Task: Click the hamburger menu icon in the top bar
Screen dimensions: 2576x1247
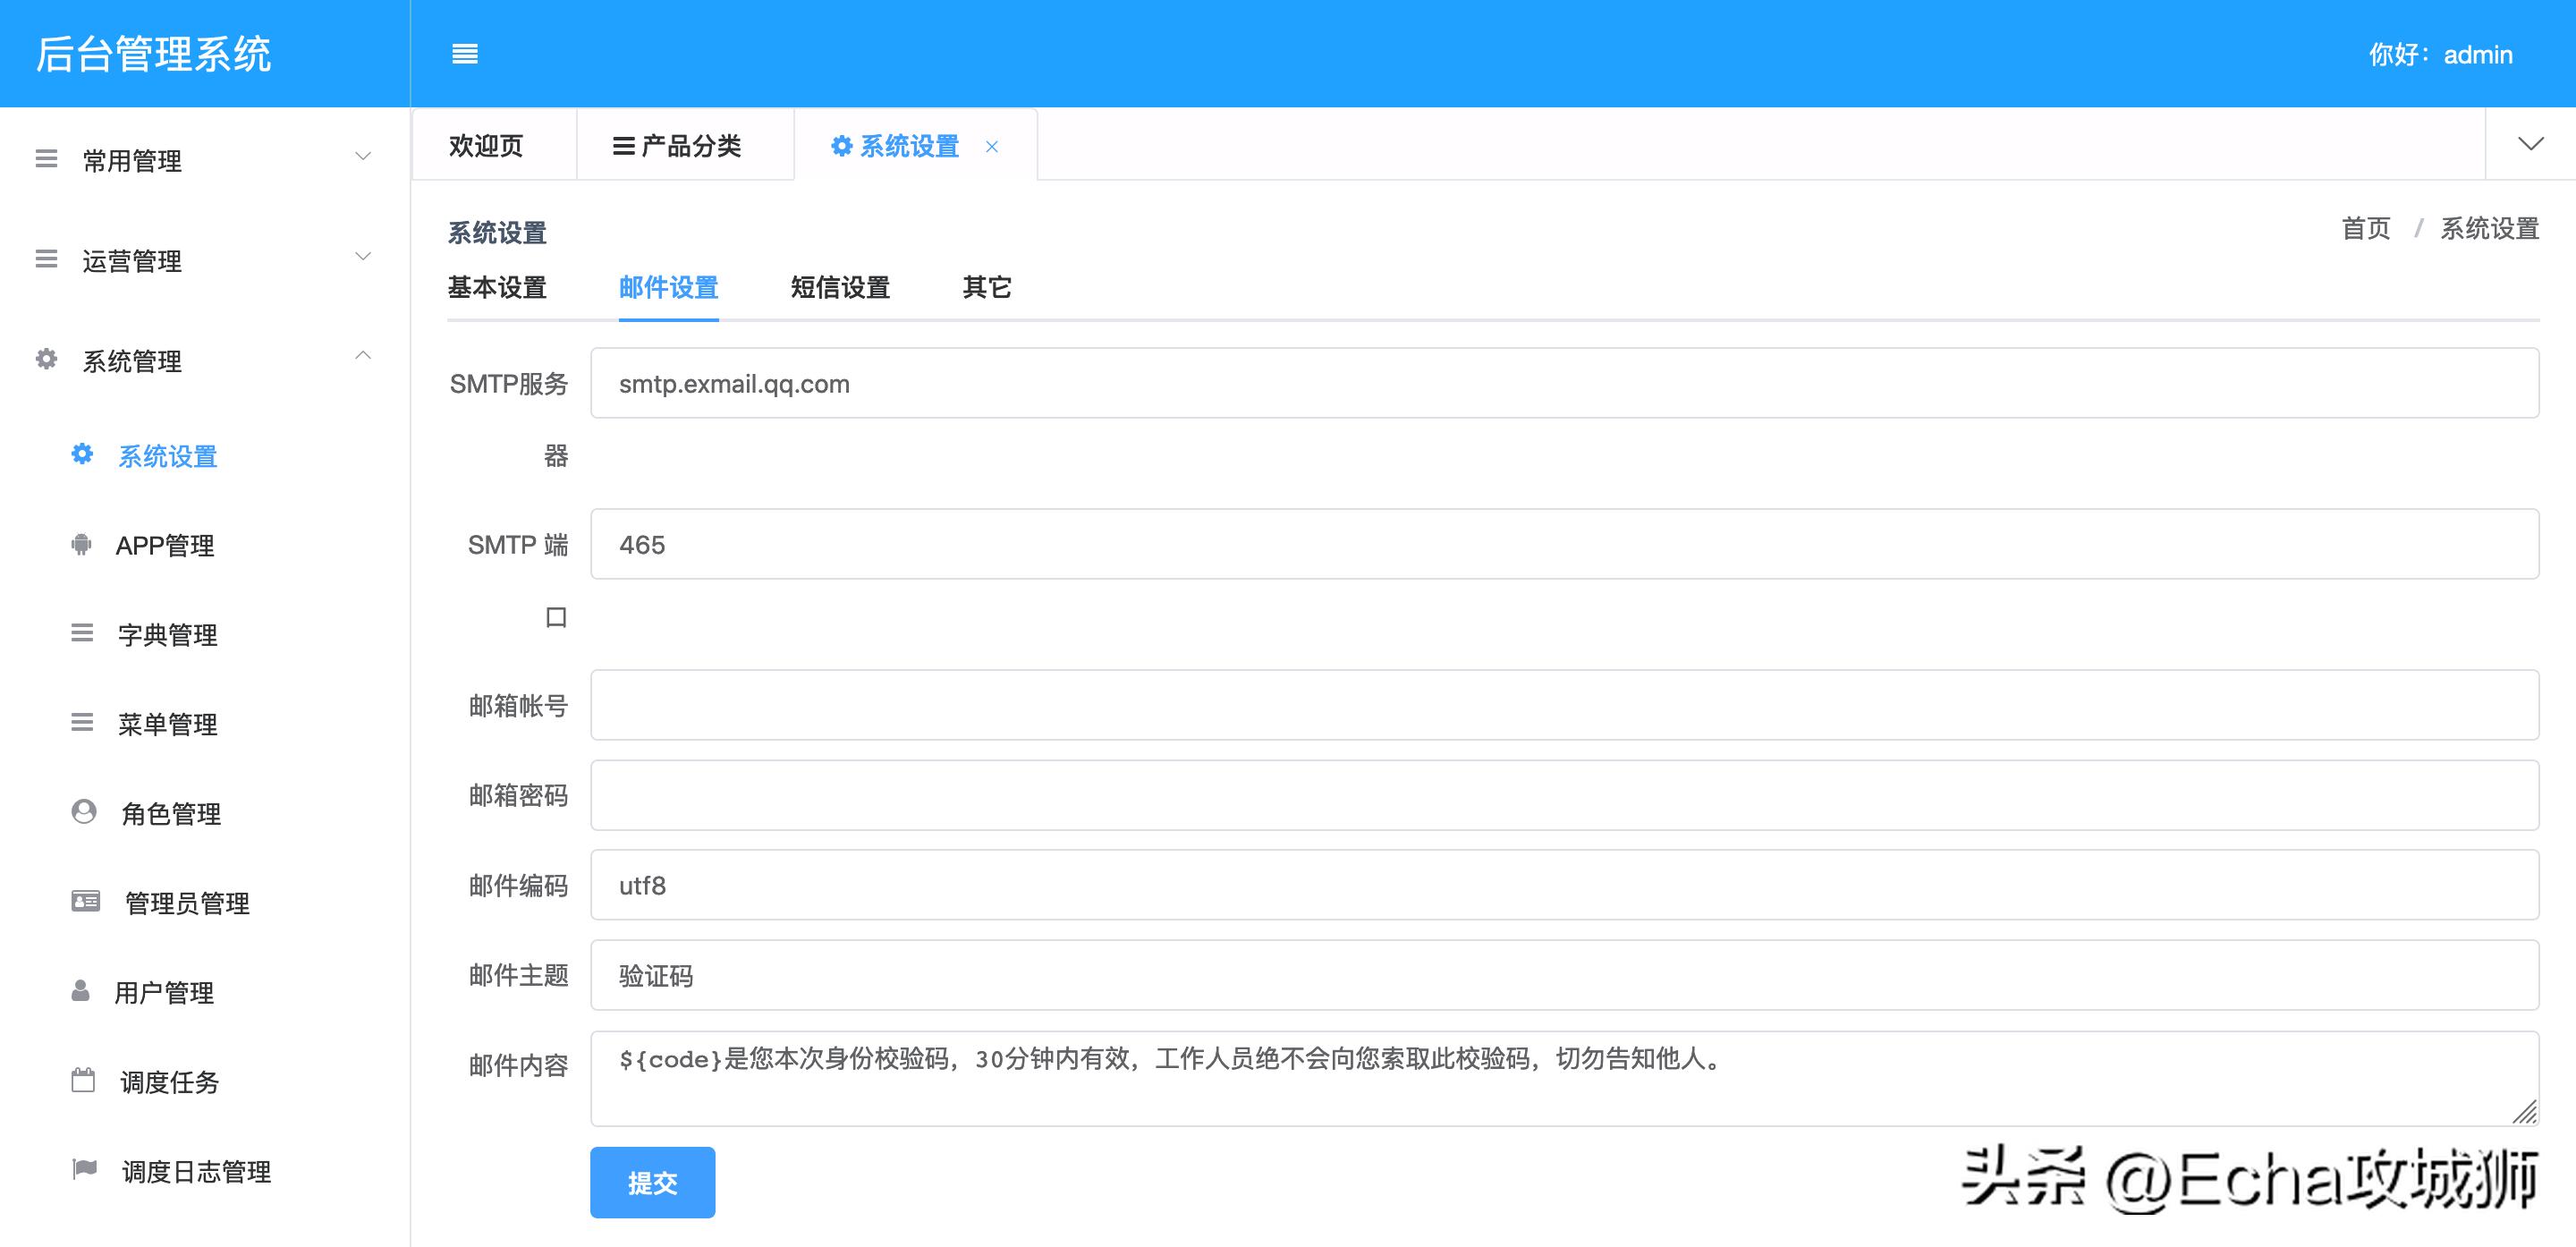Action: (466, 54)
